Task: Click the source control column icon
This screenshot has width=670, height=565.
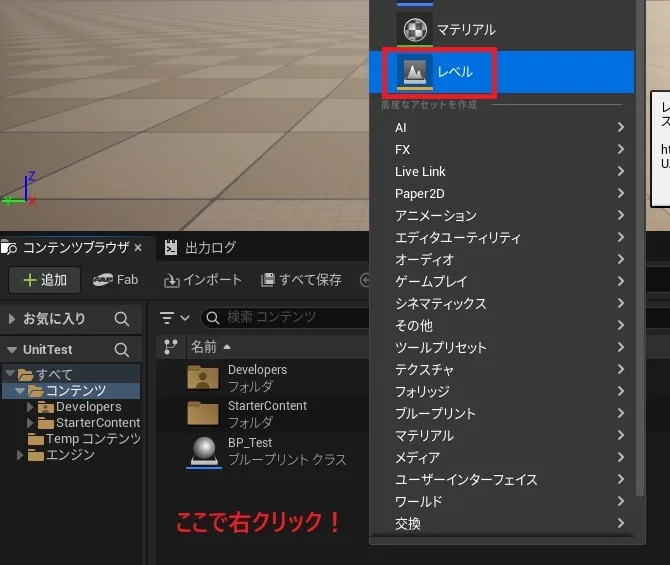Action: click(x=172, y=347)
